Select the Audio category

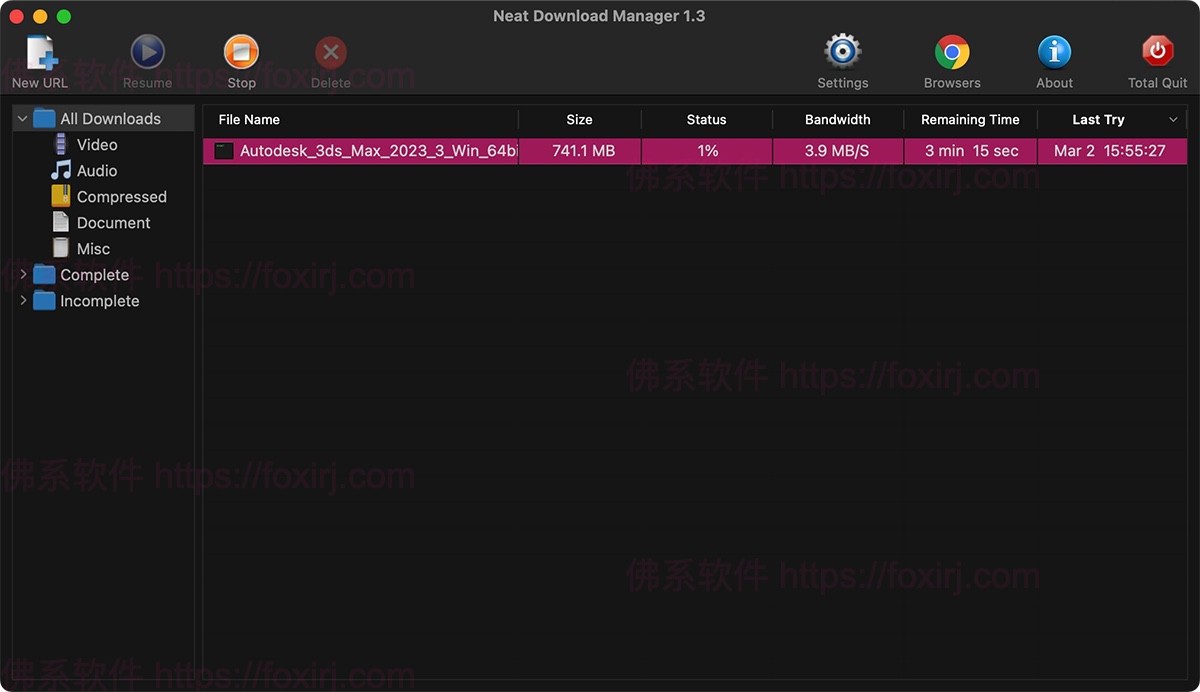pos(96,170)
